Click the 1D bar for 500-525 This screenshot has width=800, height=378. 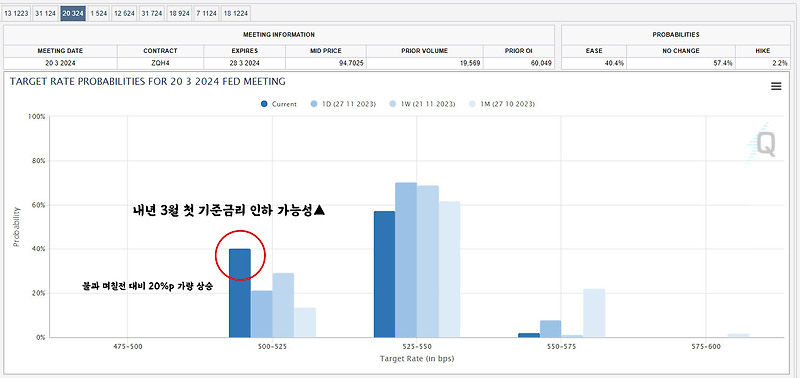[x=261, y=314]
